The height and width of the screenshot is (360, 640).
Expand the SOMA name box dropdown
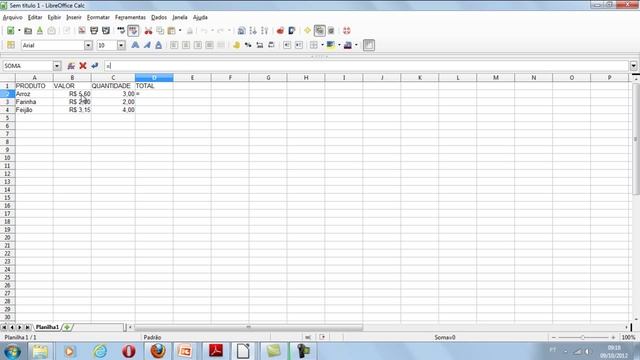(57, 66)
